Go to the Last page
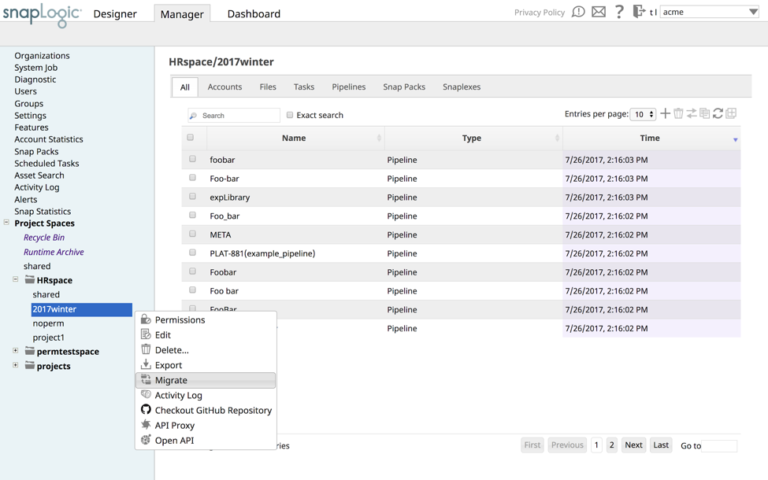 (661, 445)
